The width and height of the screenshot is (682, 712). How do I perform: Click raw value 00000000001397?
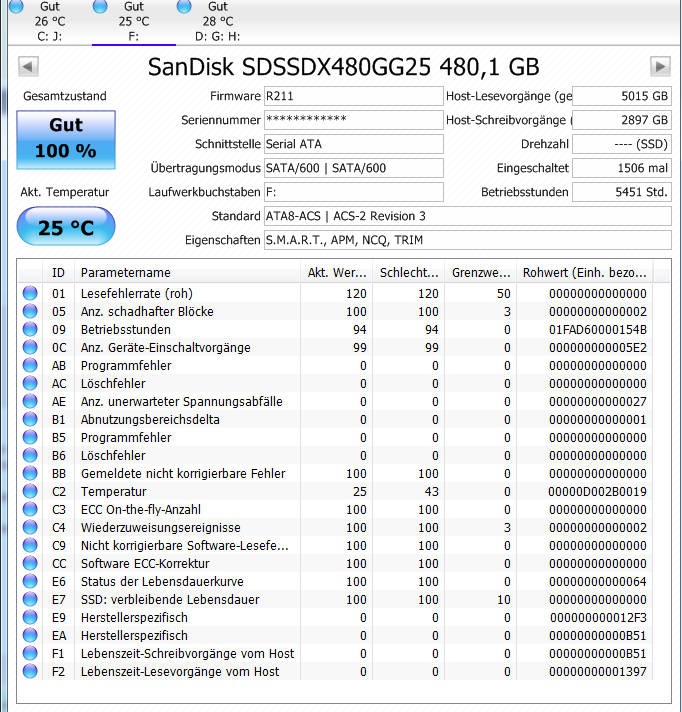pos(598,672)
